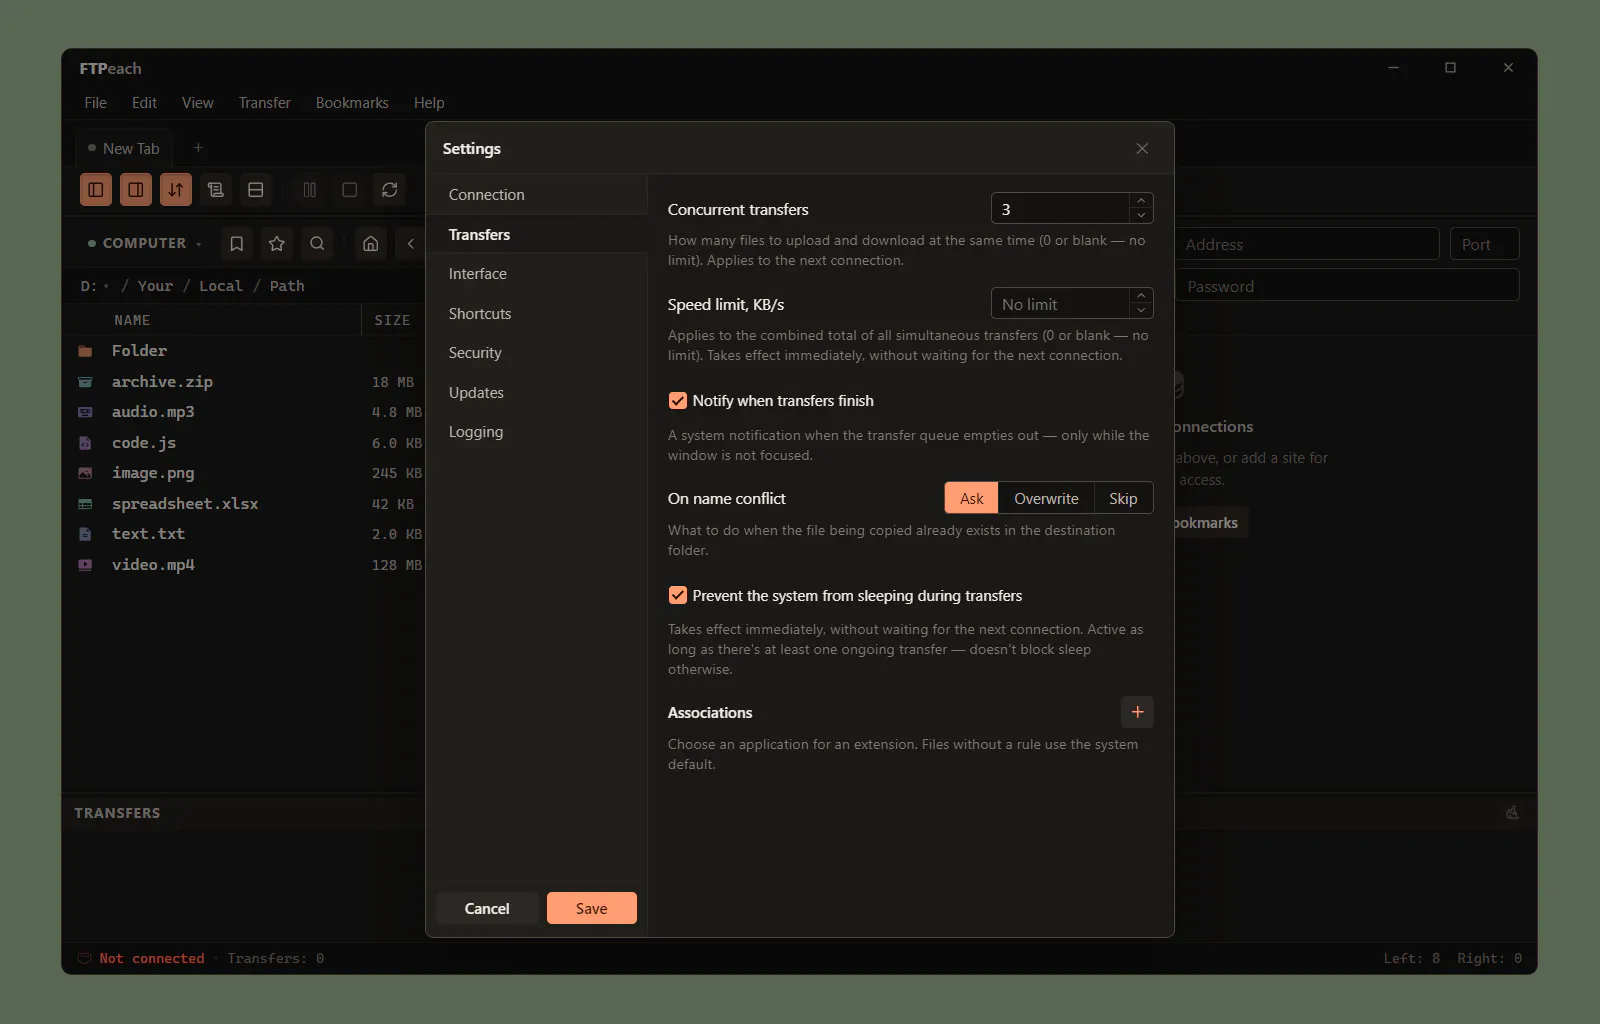Uncheck Notify when transfers finish
This screenshot has height=1024, width=1600.
[677, 401]
